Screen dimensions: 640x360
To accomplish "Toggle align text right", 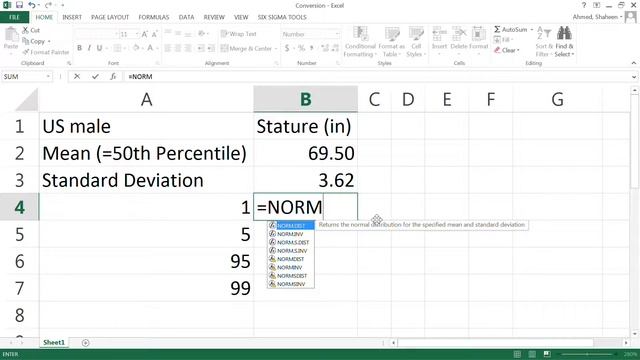I will (188, 48).
